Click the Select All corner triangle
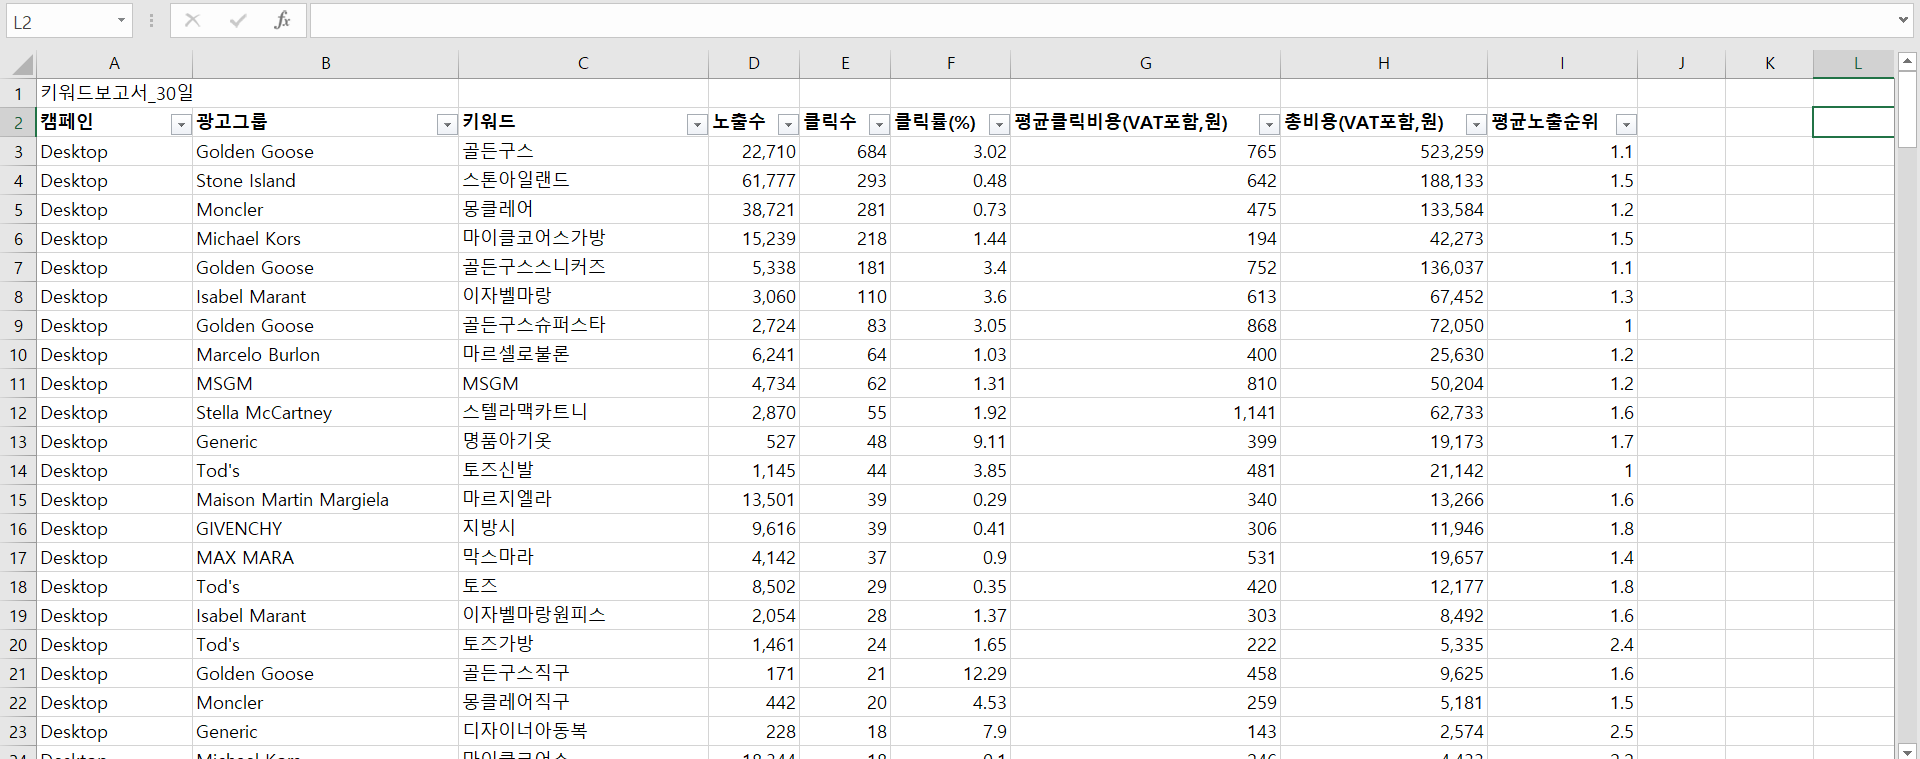Viewport: 1920px width, 759px height. pos(22,65)
